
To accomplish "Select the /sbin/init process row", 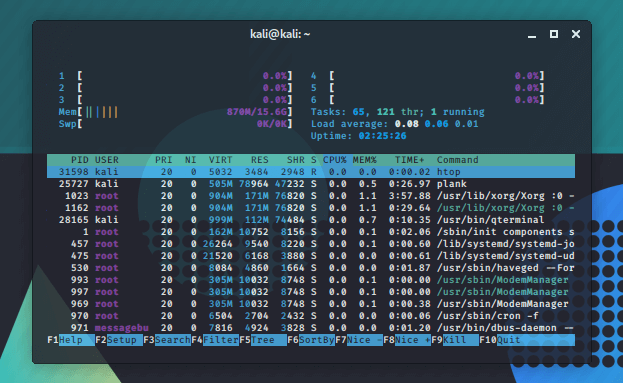I will (311, 232).
